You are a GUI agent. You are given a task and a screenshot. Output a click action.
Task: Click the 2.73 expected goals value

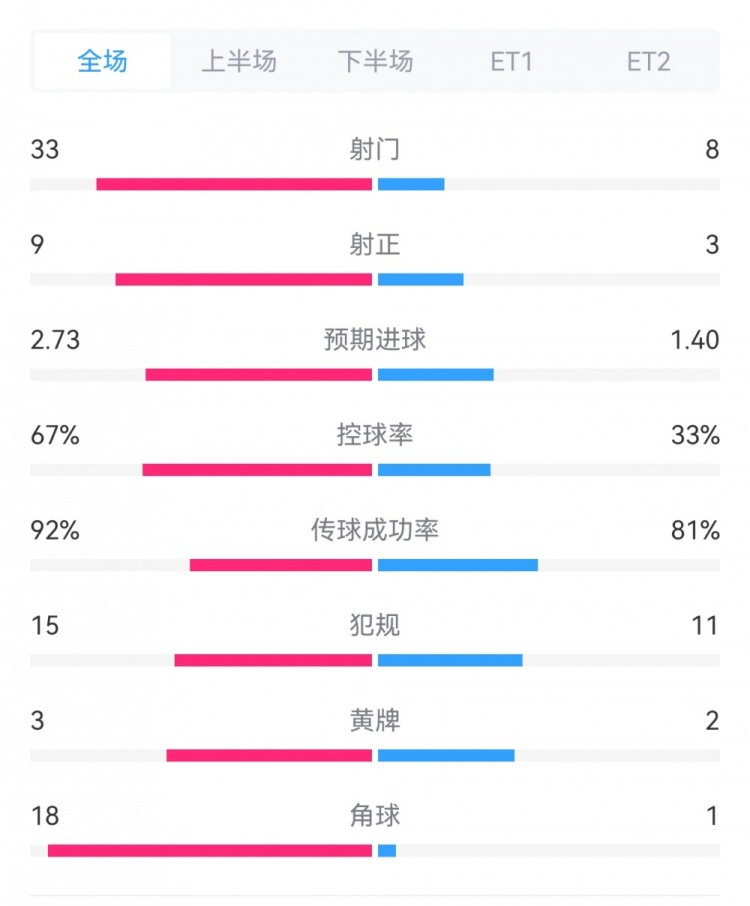click(x=56, y=340)
